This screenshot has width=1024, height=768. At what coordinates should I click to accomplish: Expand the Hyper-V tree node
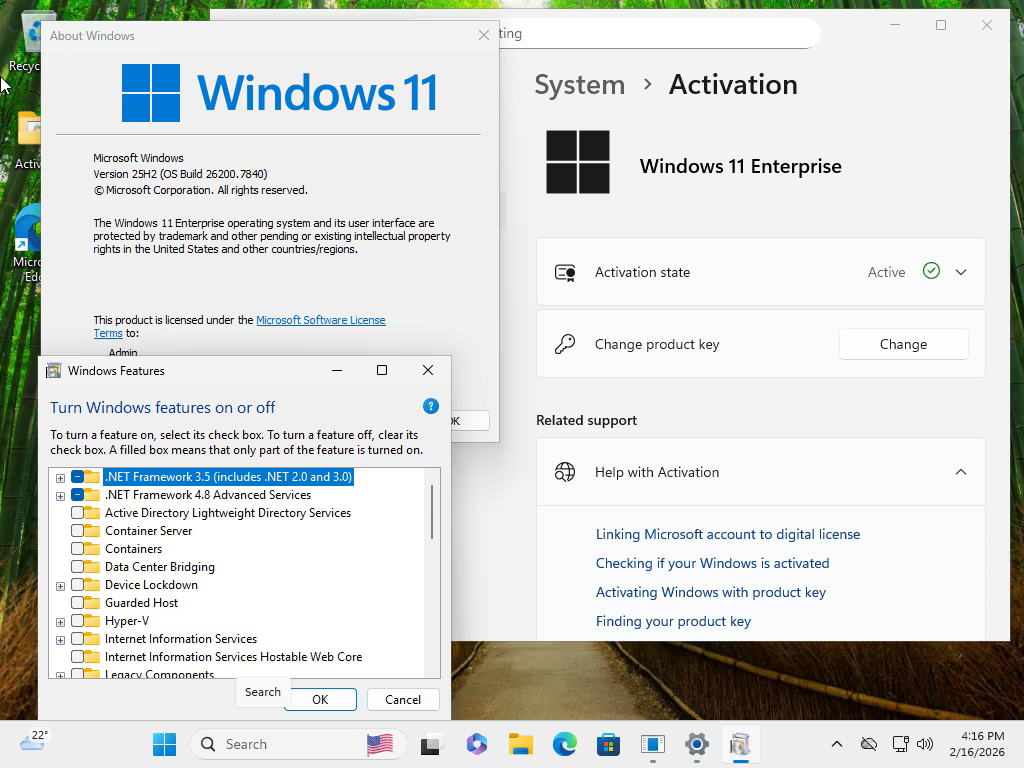[60, 622]
